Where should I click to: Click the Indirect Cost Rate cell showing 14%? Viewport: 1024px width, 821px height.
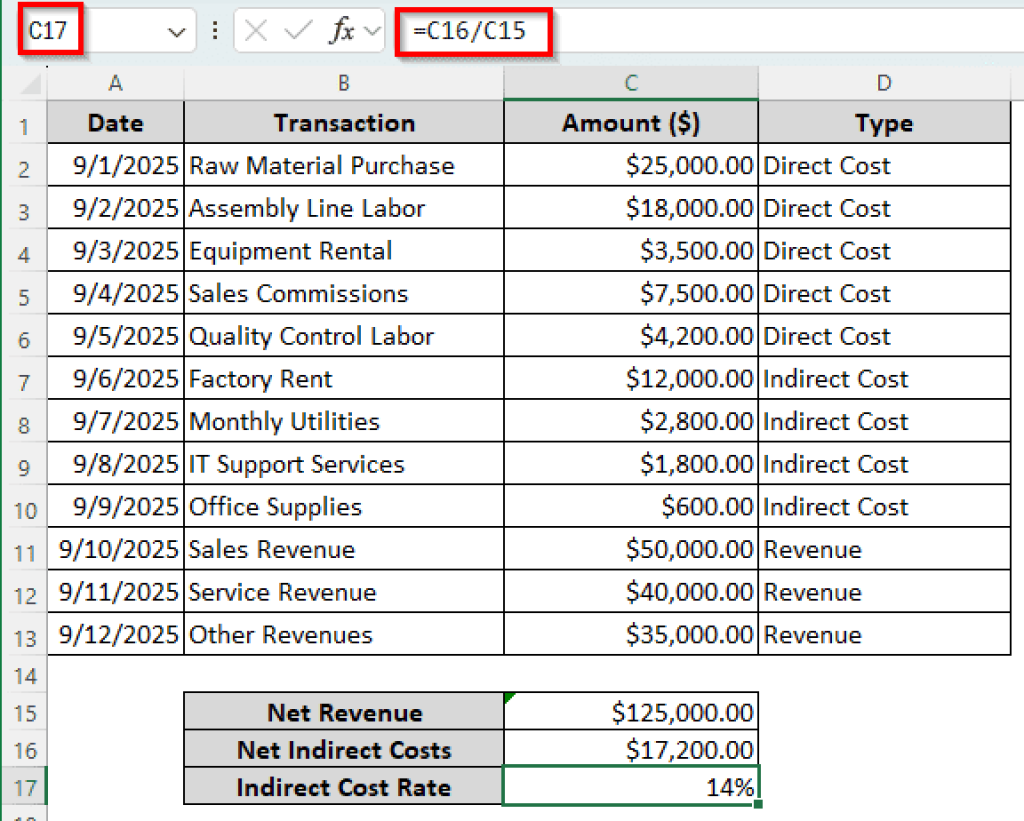(x=630, y=788)
